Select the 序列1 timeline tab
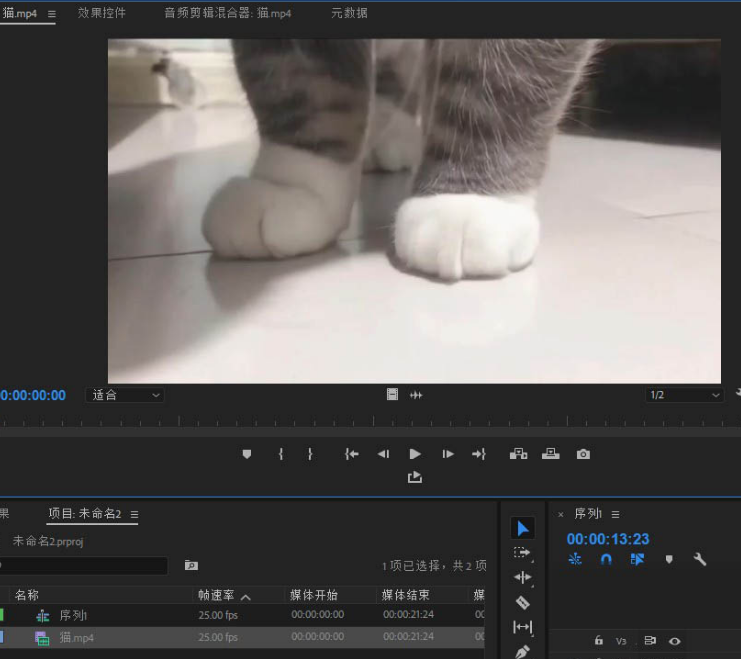 point(588,513)
